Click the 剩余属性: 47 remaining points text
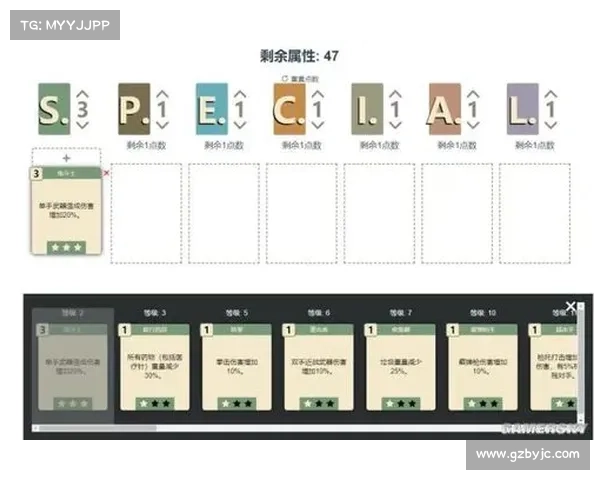600x480 pixels. [x=299, y=56]
